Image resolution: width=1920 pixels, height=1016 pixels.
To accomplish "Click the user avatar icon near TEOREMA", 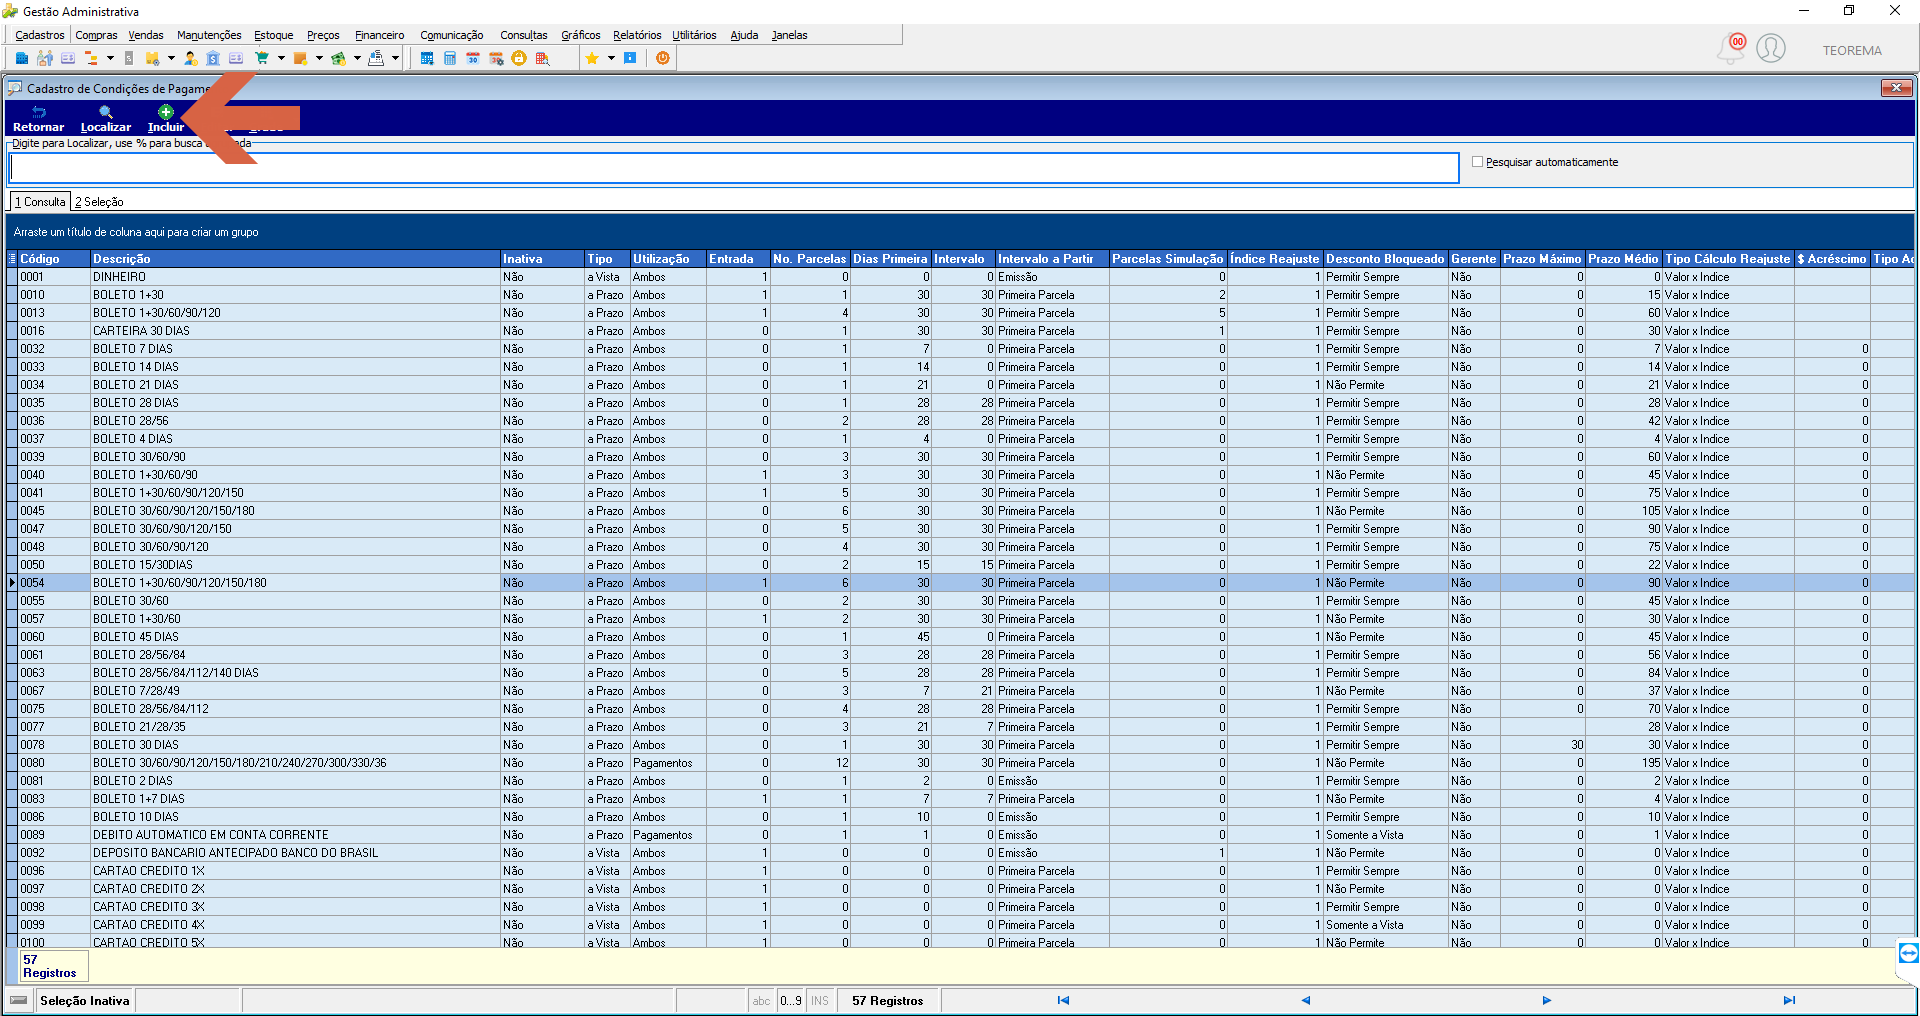I will click(1771, 48).
